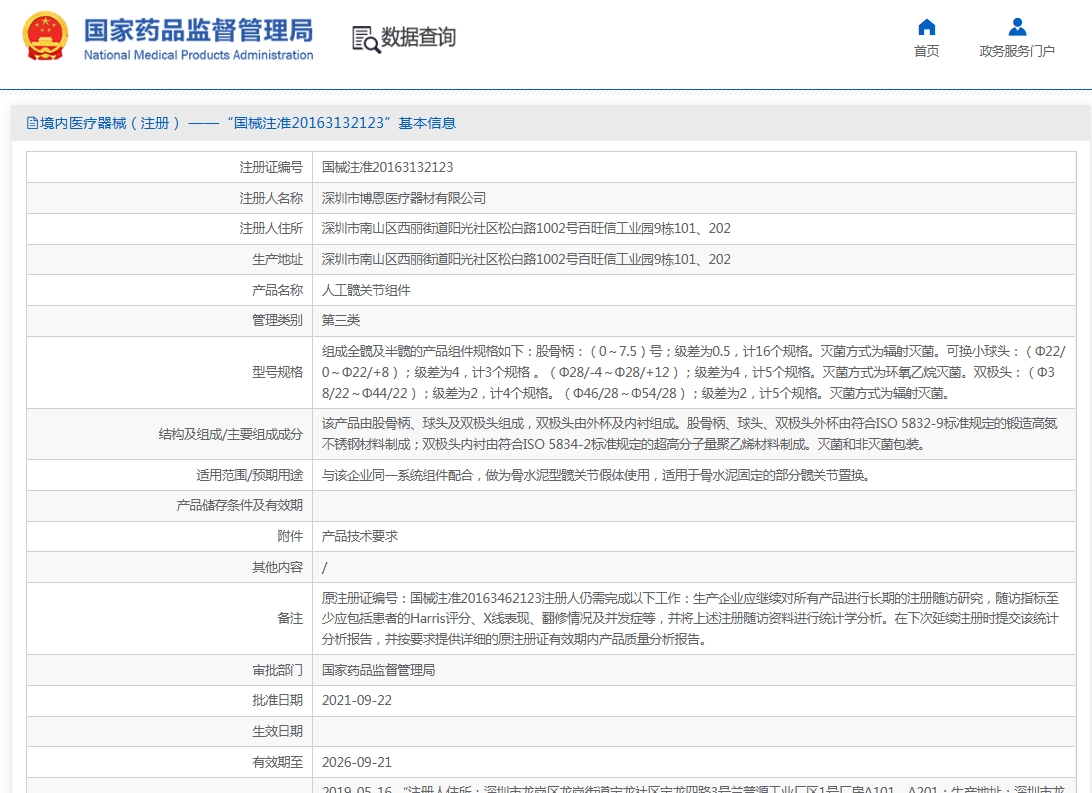This screenshot has height=793, width=1092.
Task: Select the 注册人住所 address value
Action: coord(526,228)
